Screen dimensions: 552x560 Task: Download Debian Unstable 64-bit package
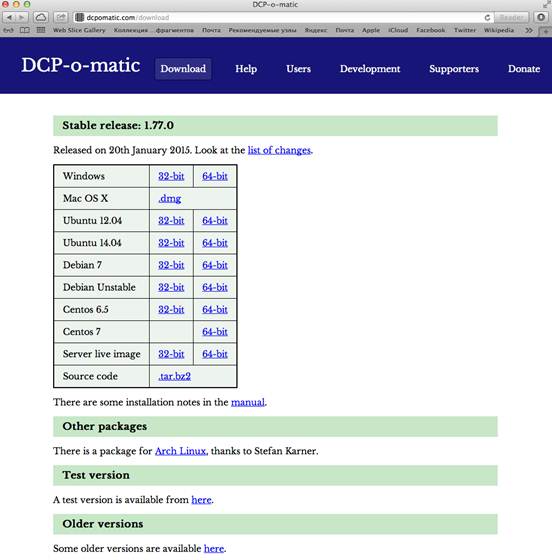(215, 287)
